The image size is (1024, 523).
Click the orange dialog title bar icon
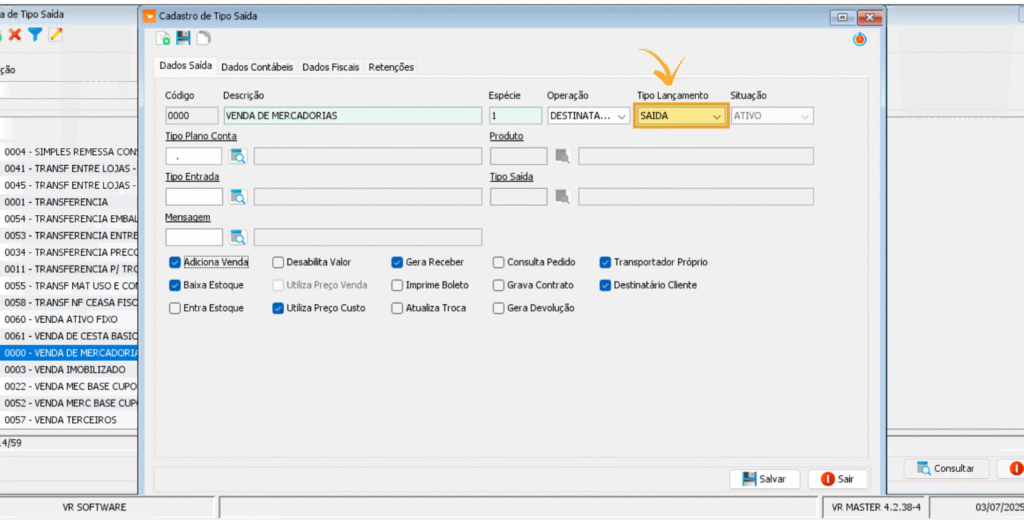click(x=150, y=16)
